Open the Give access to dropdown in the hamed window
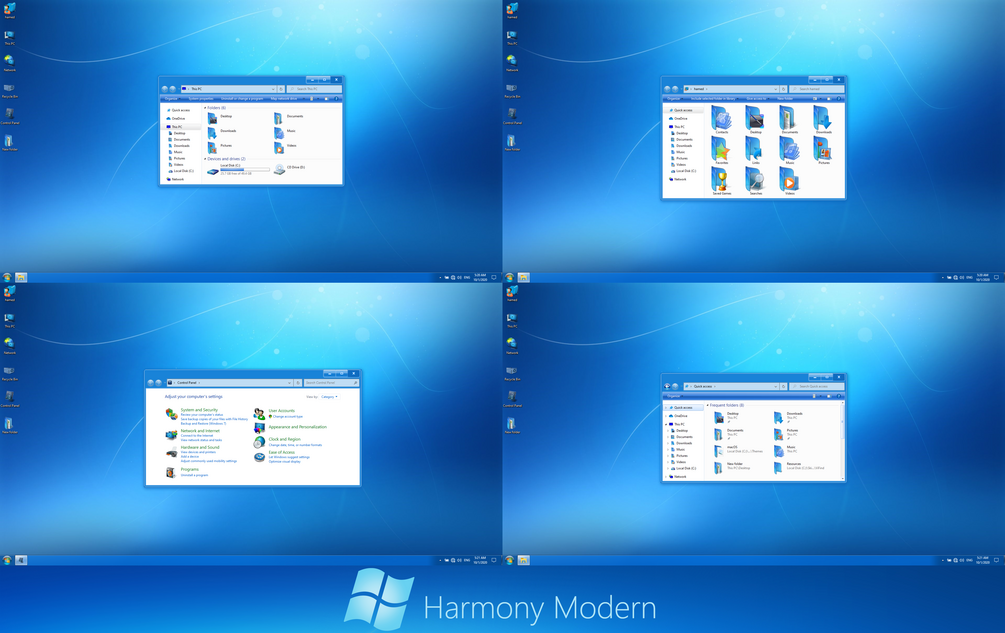Image resolution: width=1005 pixels, height=633 pixels. coord(758,99)
